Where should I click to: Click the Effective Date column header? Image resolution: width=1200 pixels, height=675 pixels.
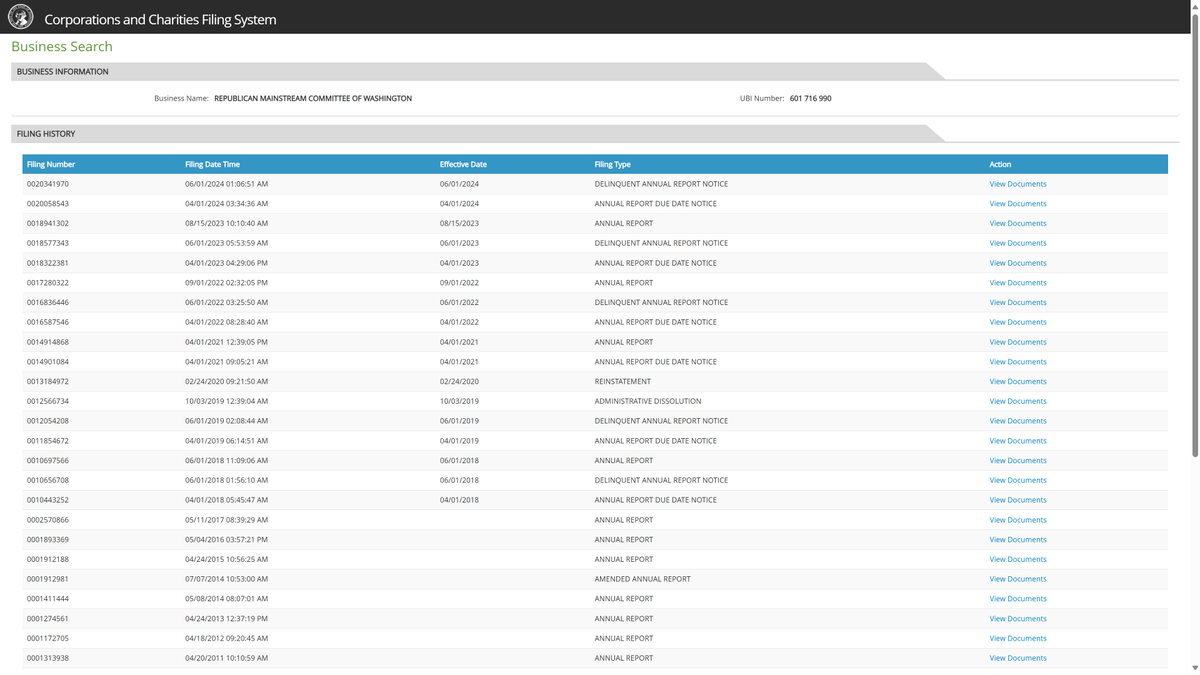point(463,164)
